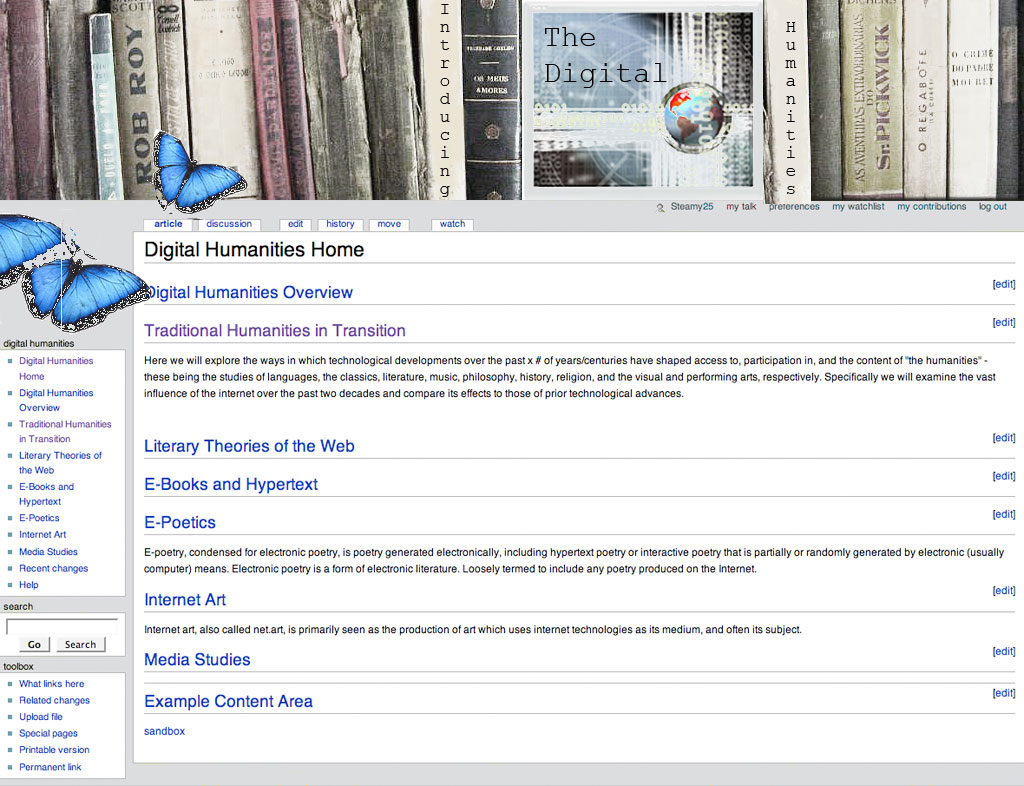Open Literary Theories of the Web in the sidebar

coord(60,463)
